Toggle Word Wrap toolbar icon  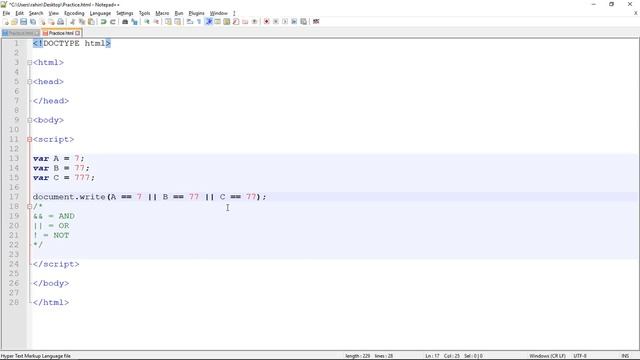pyautogui.click(x=190, y=22)
